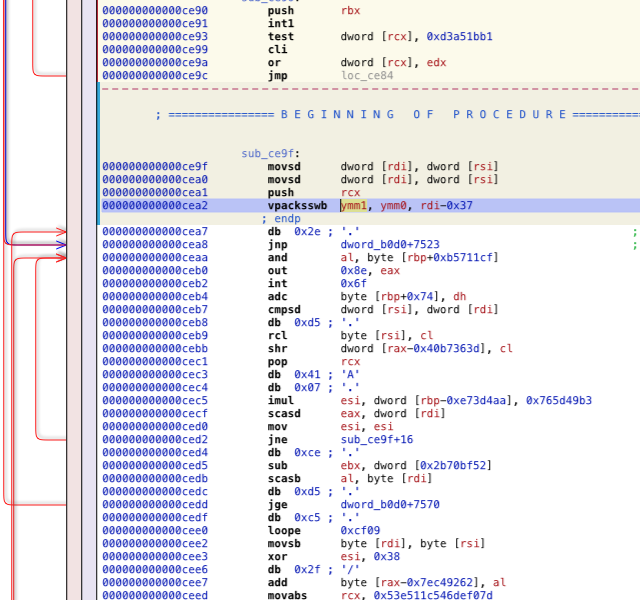Select operand dword_b0d0+7523 on the jnp line
This screenshot has width=640, height=600.
point(390,244)
